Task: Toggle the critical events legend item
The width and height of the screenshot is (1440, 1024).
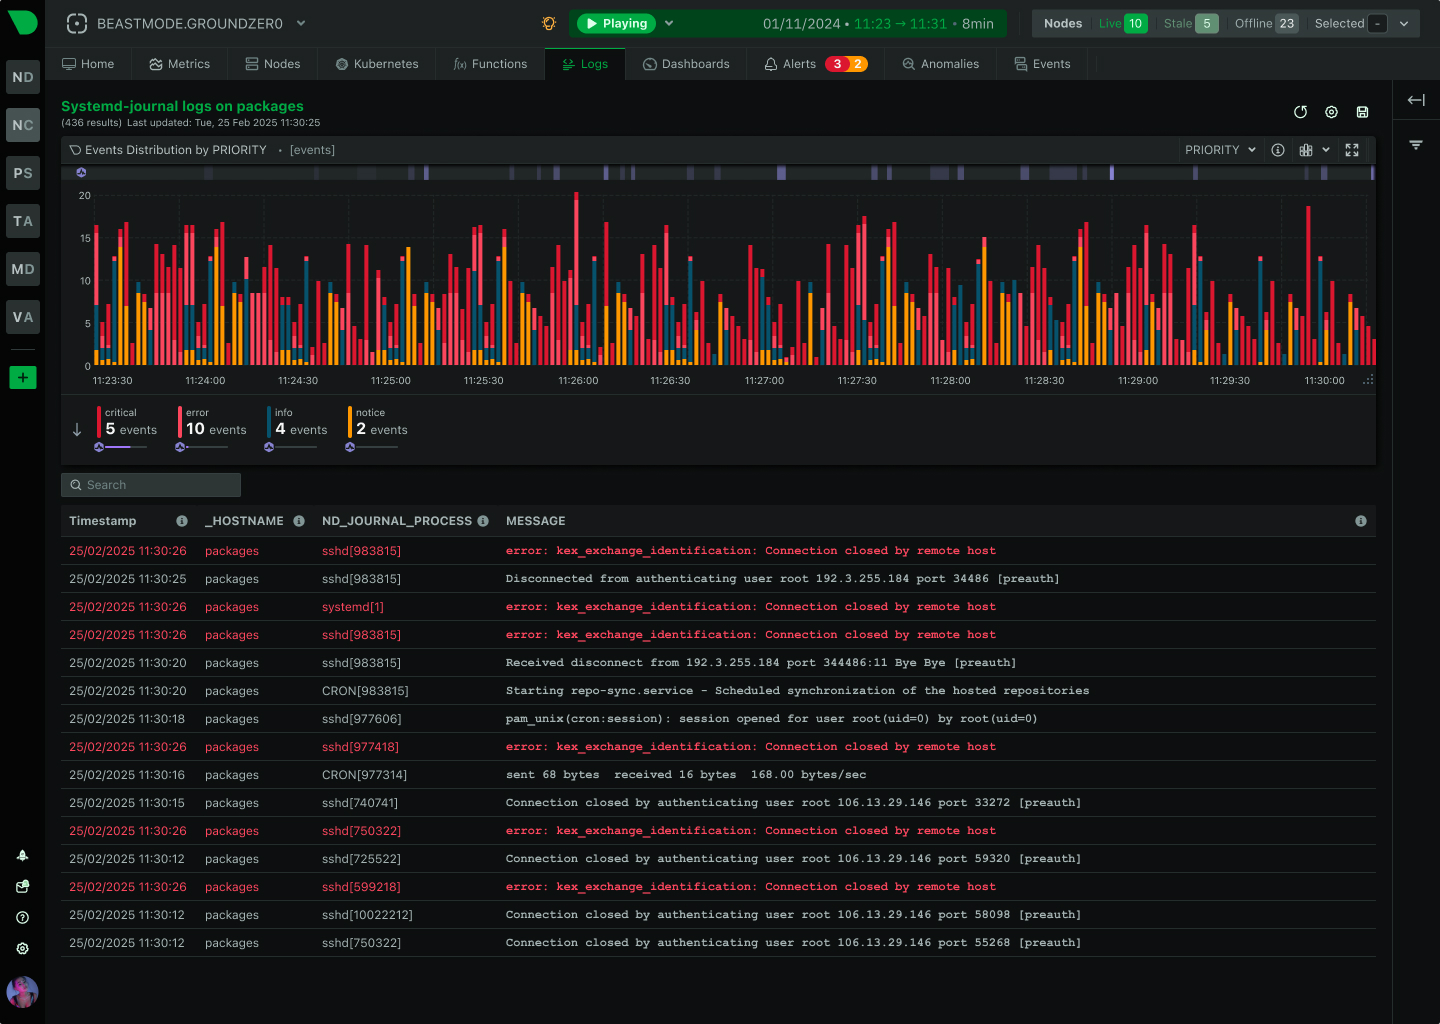Action: tap(128, 422)
